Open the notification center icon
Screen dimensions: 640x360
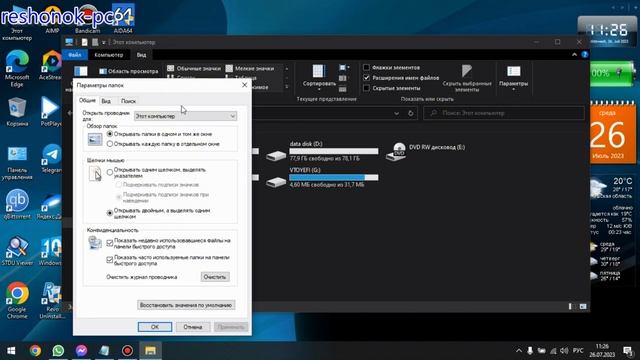click(627, 351)
